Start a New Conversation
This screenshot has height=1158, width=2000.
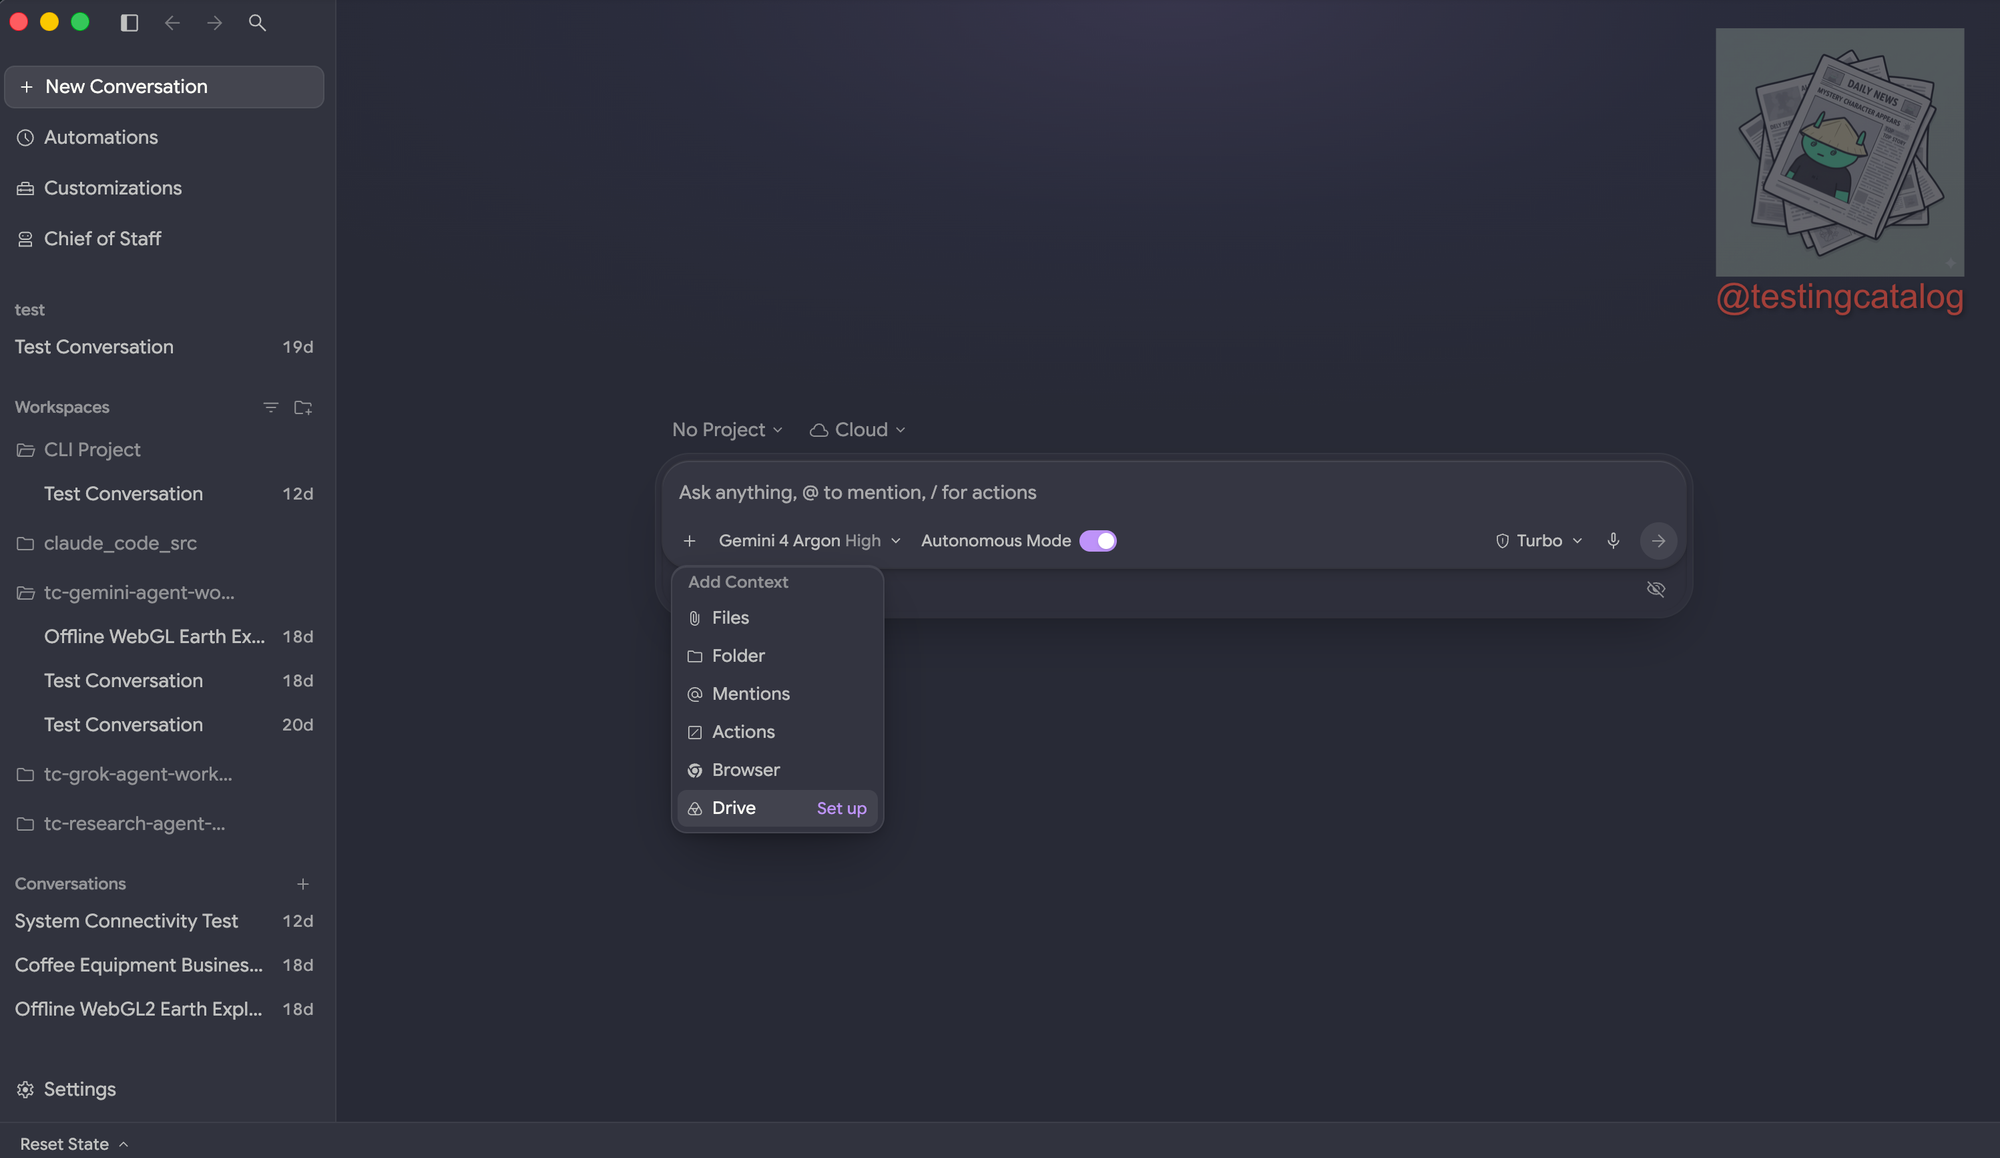click(164, 87)
